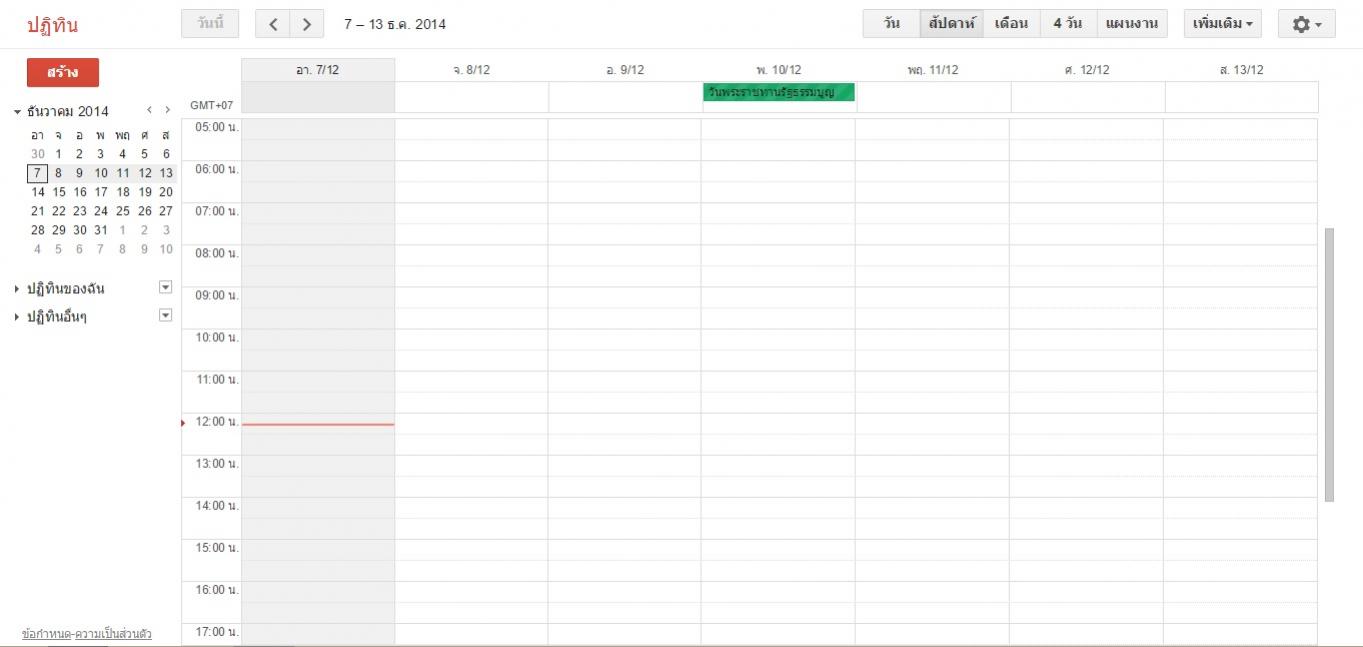Click the พฤ. 11/12 day header
Screen dimensions: 1363x647
(932, 70)
